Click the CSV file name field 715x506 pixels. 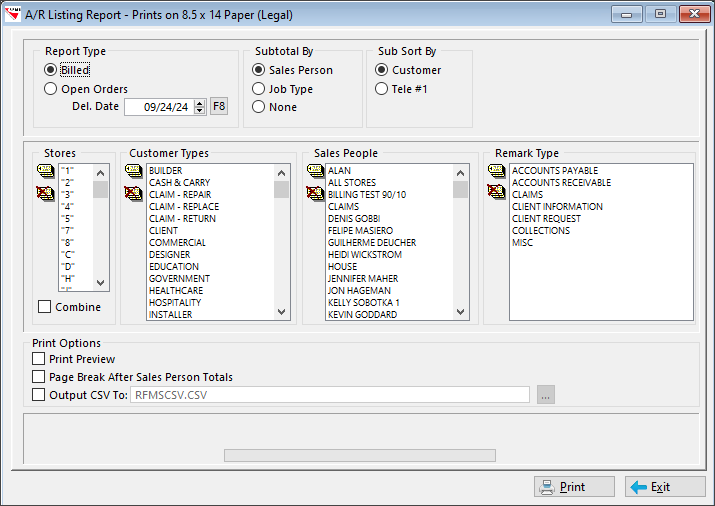[x=330, y=395]
